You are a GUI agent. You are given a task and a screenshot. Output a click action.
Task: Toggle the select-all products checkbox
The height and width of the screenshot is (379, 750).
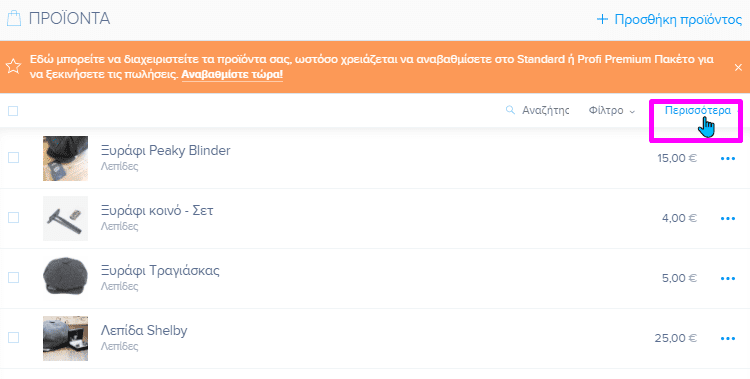[x=13, y=111]
